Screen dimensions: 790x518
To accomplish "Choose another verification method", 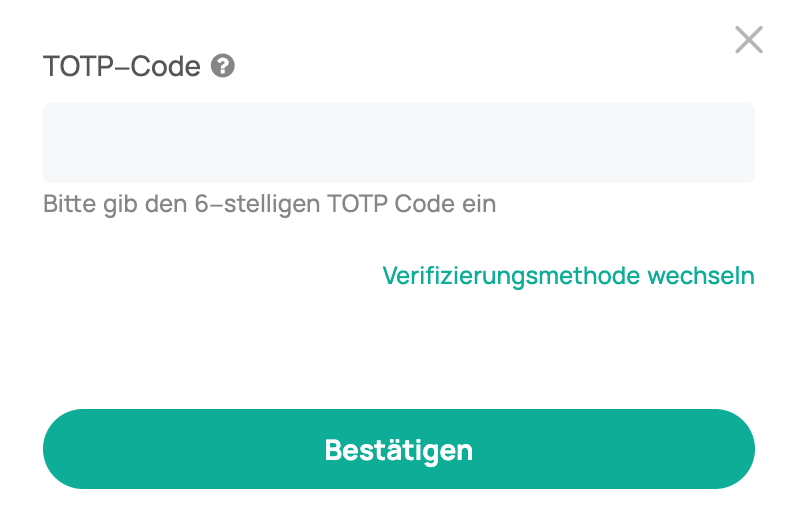I will [568, 275].
